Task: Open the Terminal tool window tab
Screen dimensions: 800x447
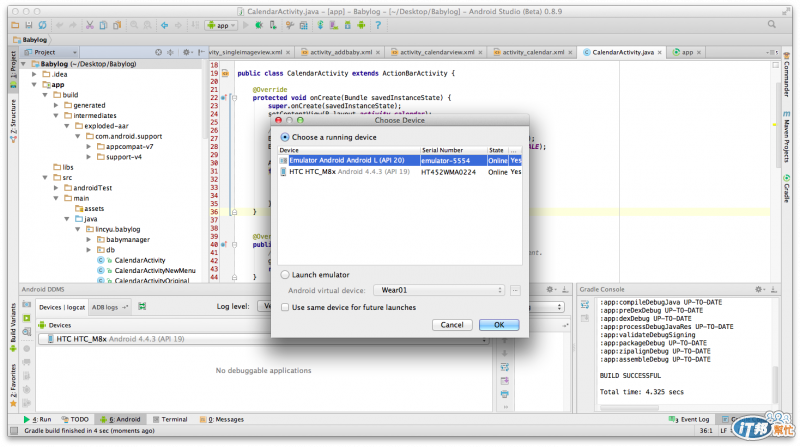Action: [x=170, y=419]
